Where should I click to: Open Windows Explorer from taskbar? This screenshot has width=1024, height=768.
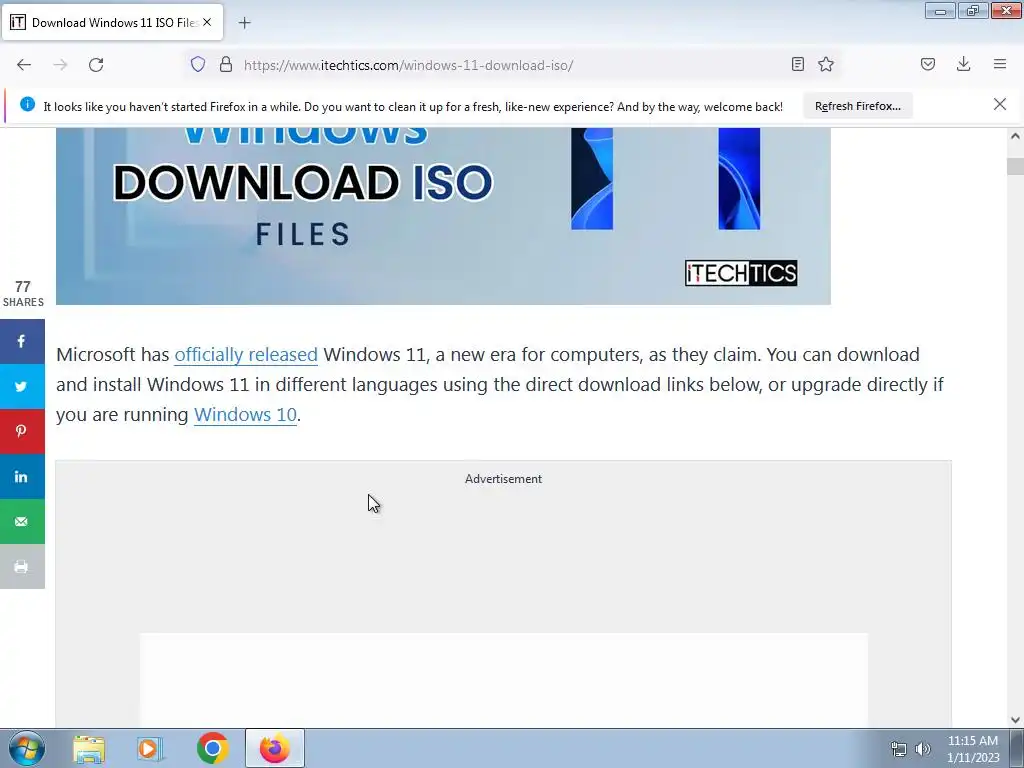click(89, 749)
